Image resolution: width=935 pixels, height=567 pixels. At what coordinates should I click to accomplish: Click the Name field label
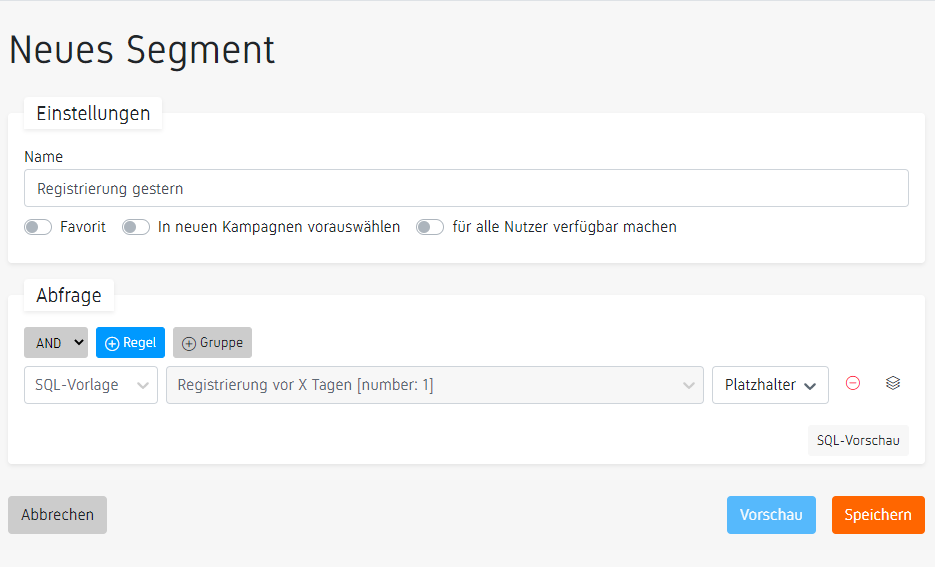pos(44,157)
